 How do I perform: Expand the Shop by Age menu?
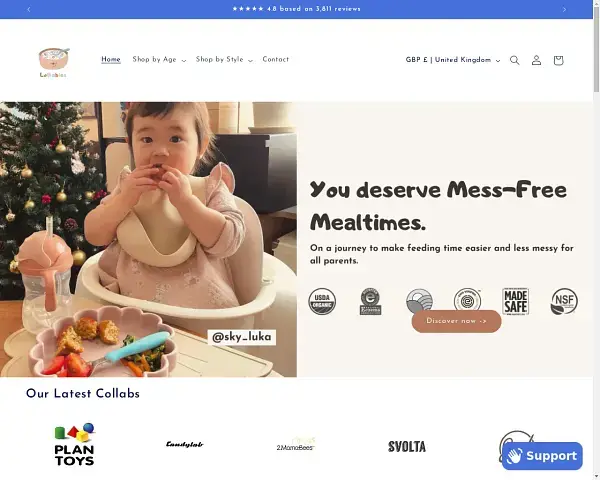(159, 59)
